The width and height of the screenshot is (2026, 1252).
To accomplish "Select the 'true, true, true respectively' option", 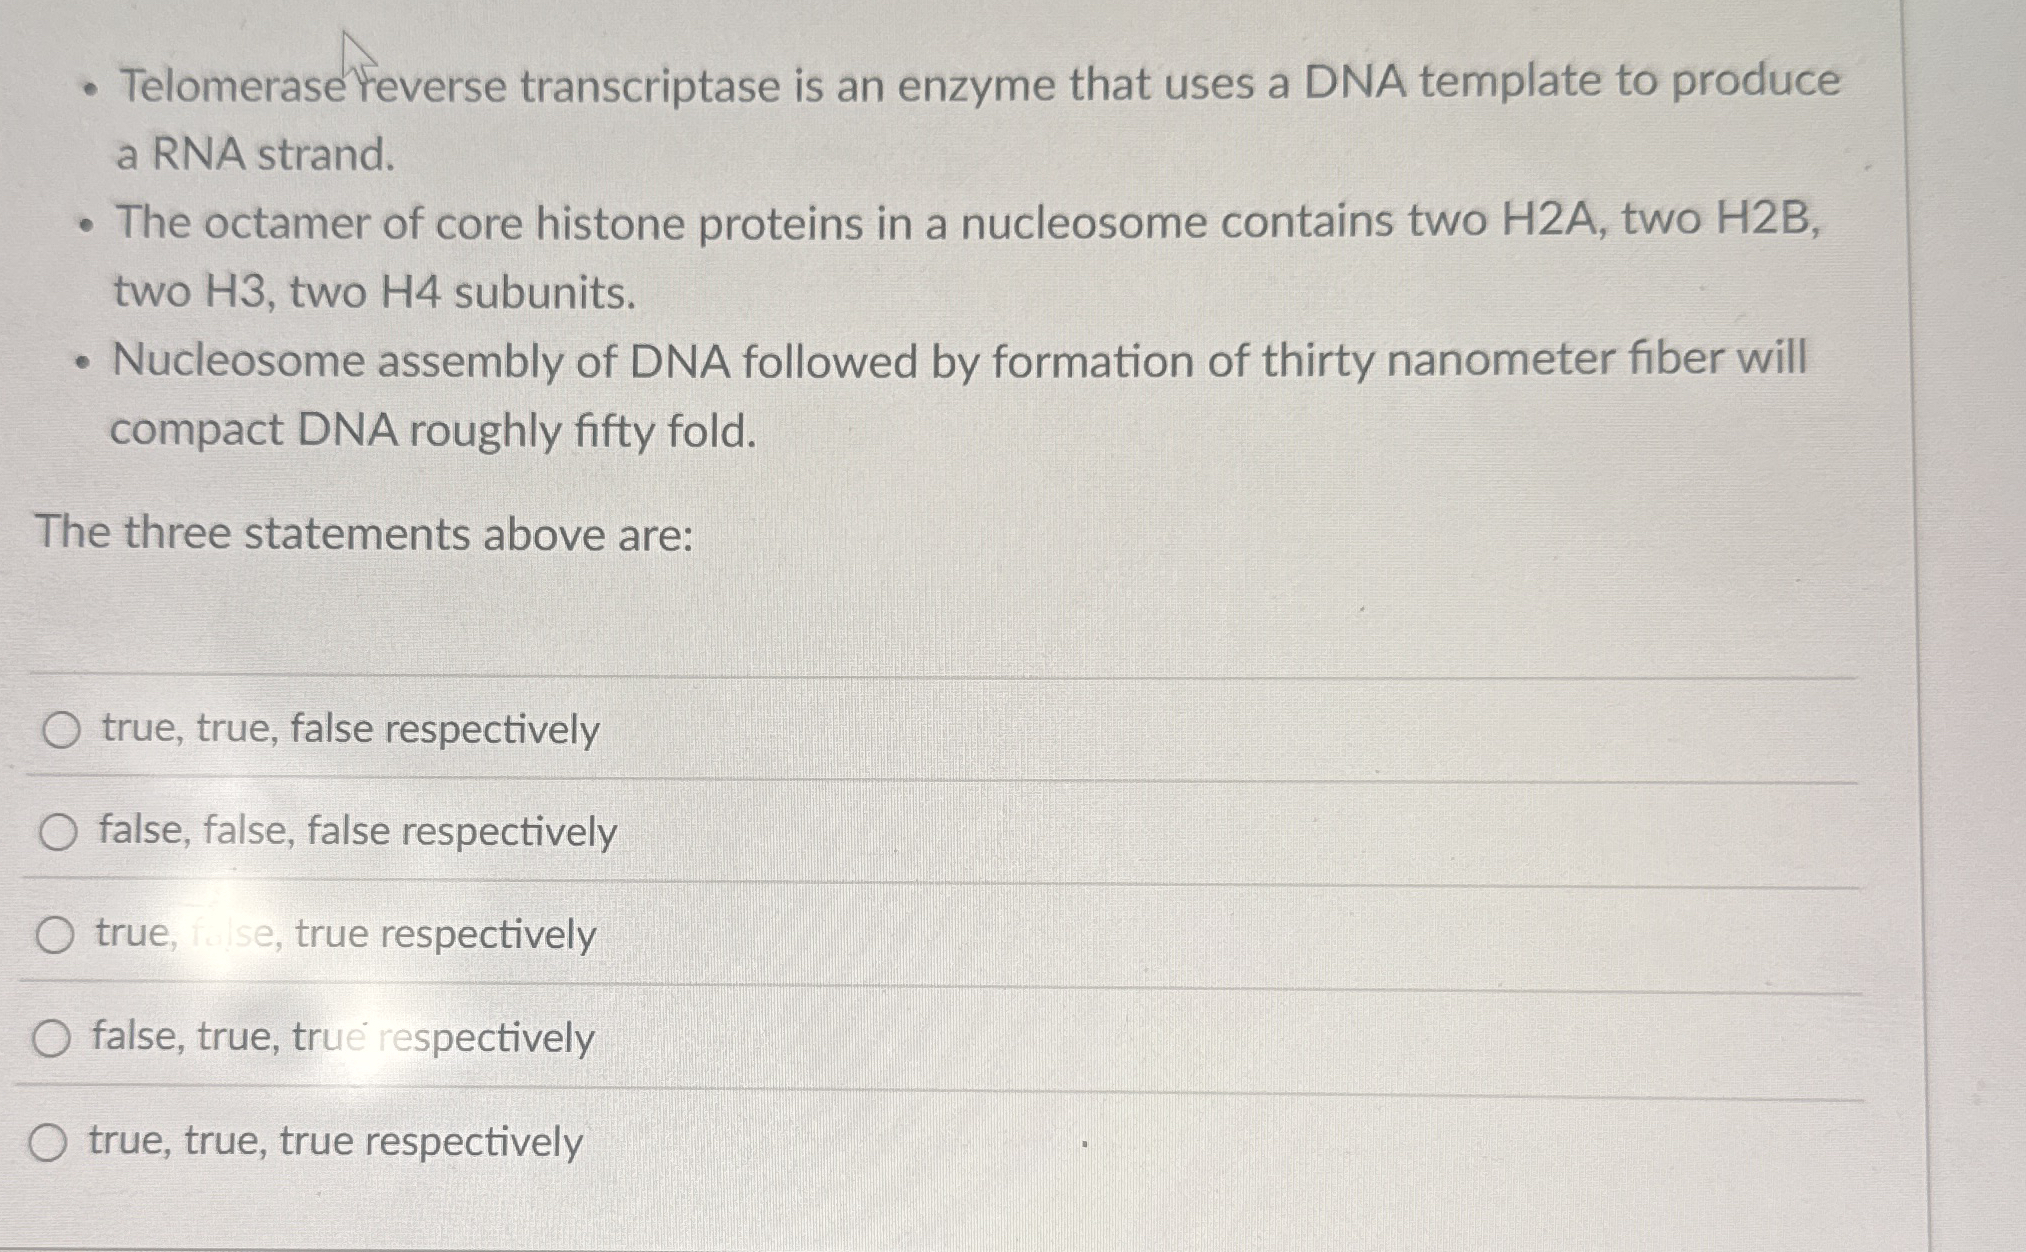I will point(333,1141).
